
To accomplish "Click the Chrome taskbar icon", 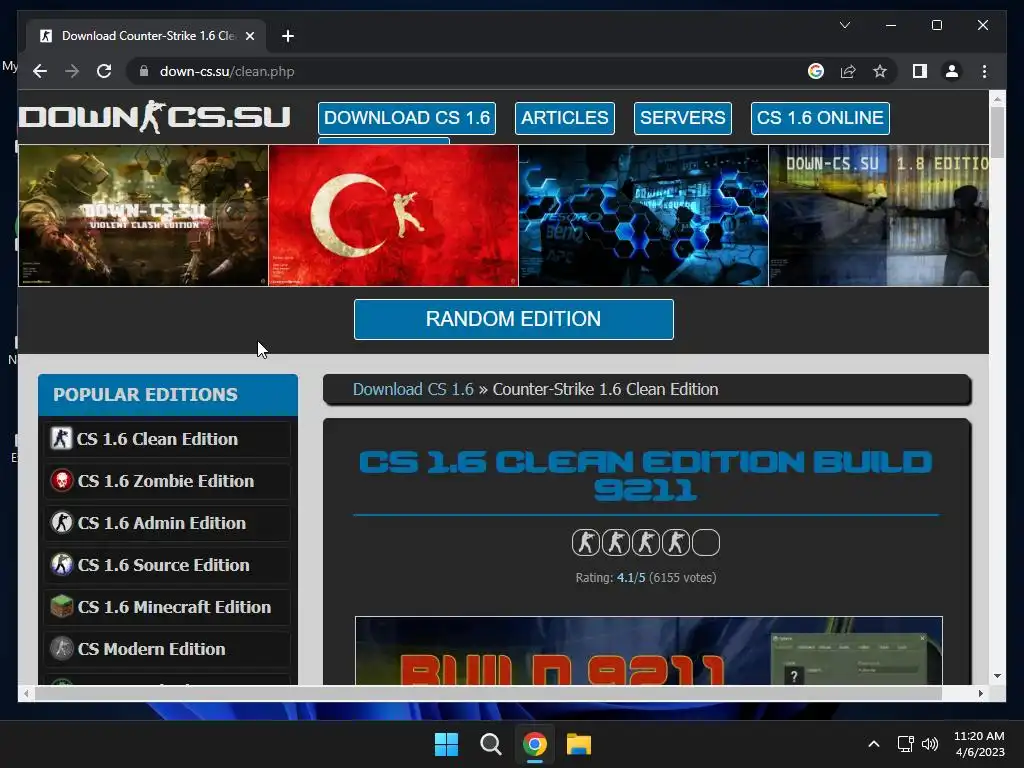I will point(534,744).
